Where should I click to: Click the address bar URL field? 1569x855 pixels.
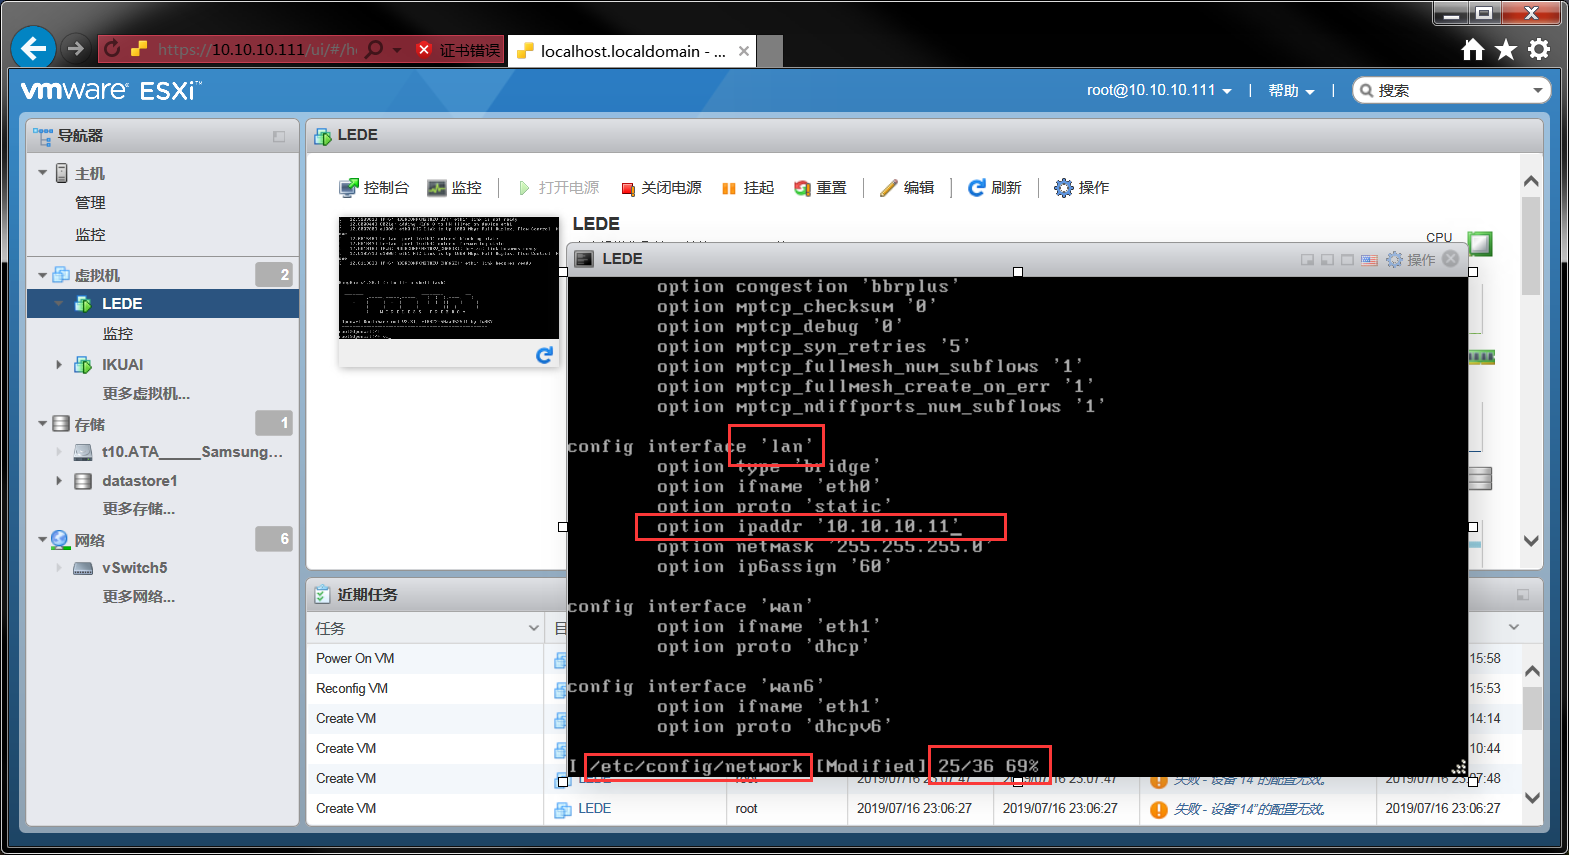[x=256, y=49]
